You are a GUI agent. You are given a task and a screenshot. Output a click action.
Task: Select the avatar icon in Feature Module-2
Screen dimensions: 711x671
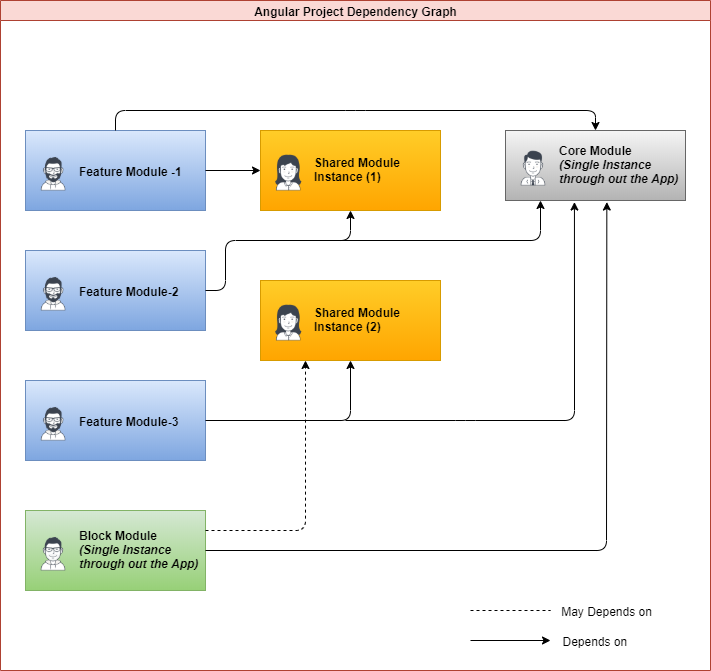tap(53, 292)
